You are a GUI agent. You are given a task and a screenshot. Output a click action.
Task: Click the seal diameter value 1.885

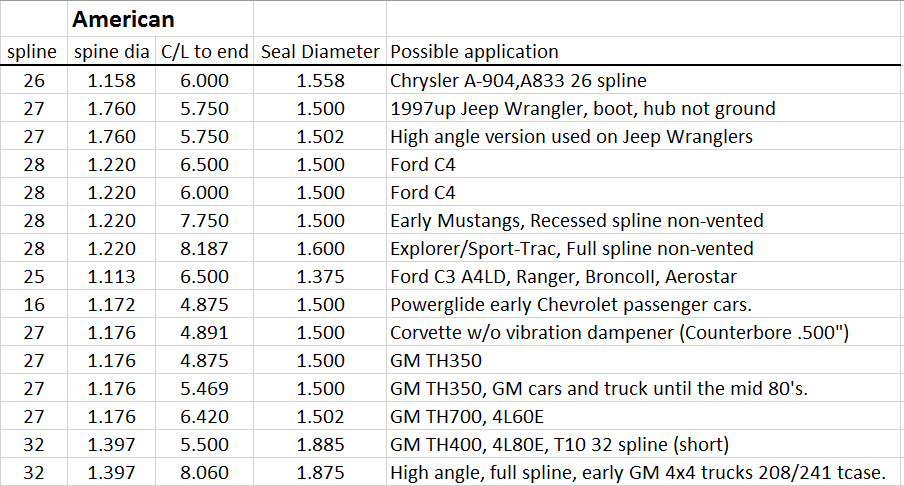[320, 444]
